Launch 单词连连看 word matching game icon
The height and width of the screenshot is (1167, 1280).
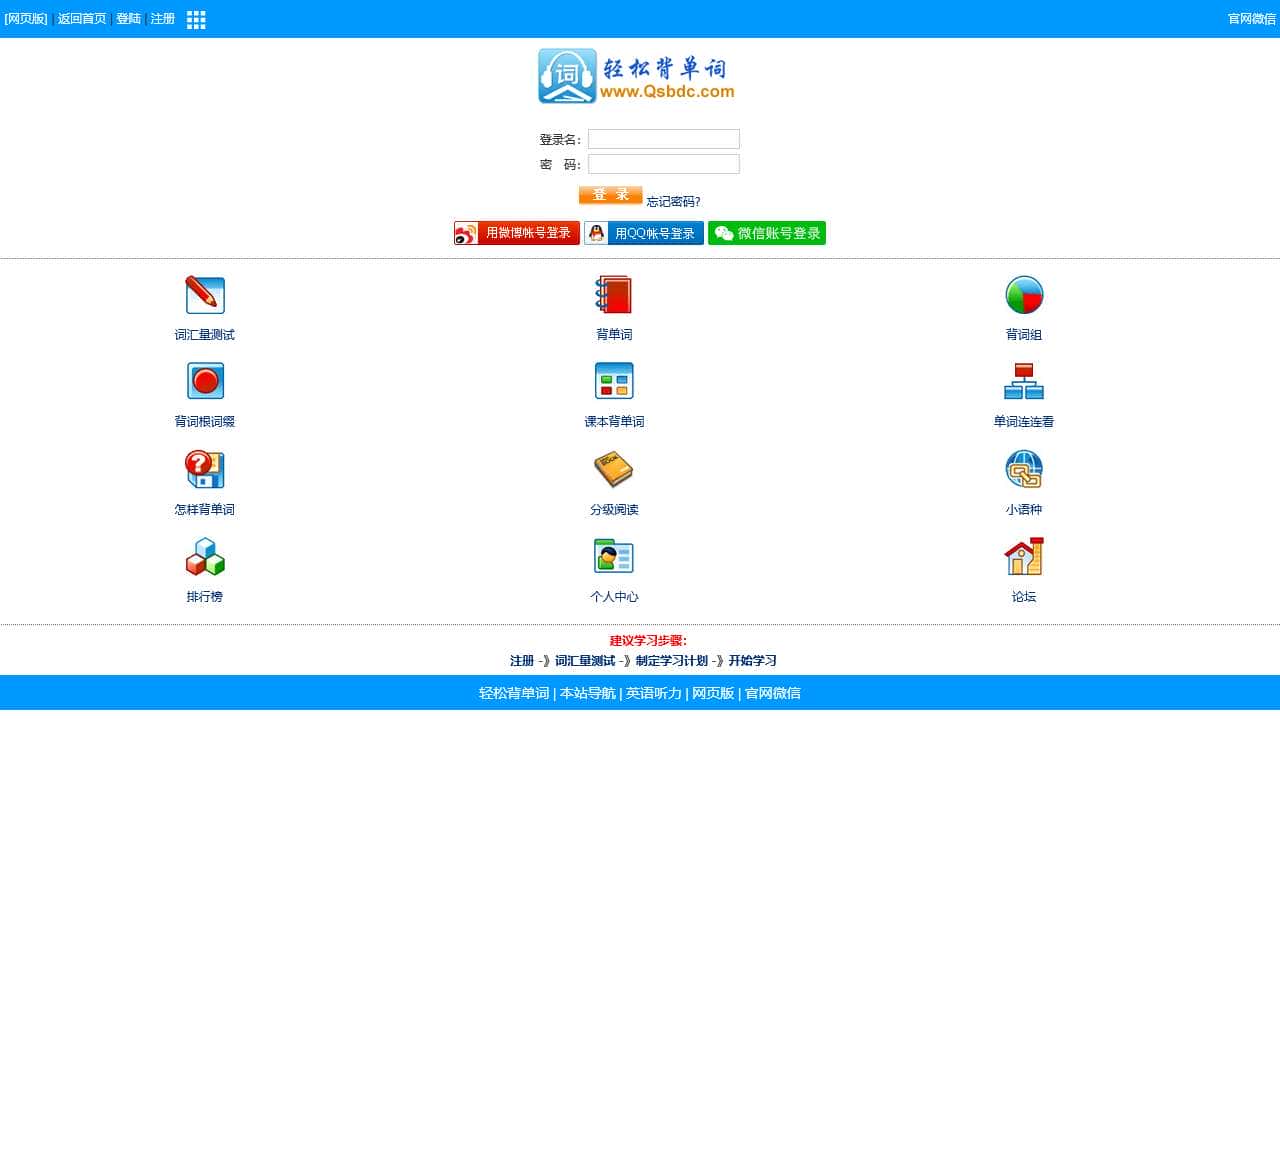click(x=1023, y=380)
